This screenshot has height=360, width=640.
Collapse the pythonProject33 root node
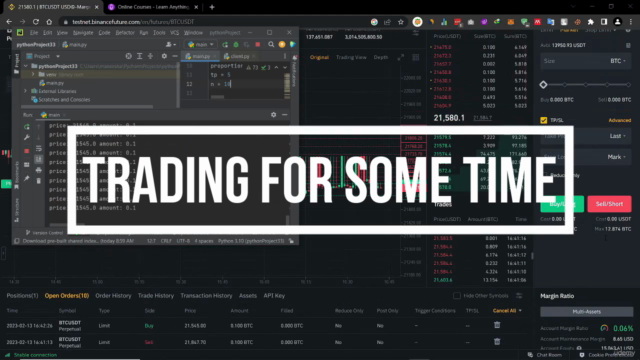coord(26,66)
